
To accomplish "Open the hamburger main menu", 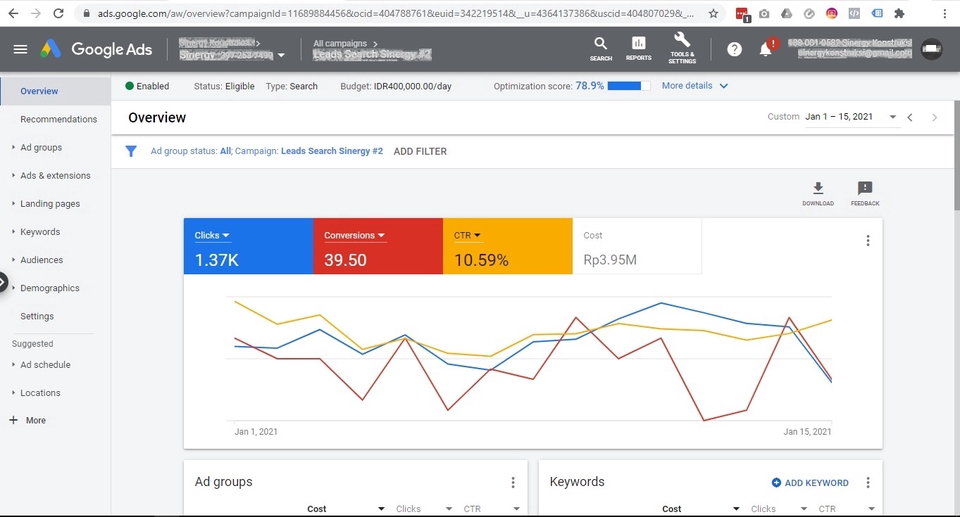I will [20, 49].
